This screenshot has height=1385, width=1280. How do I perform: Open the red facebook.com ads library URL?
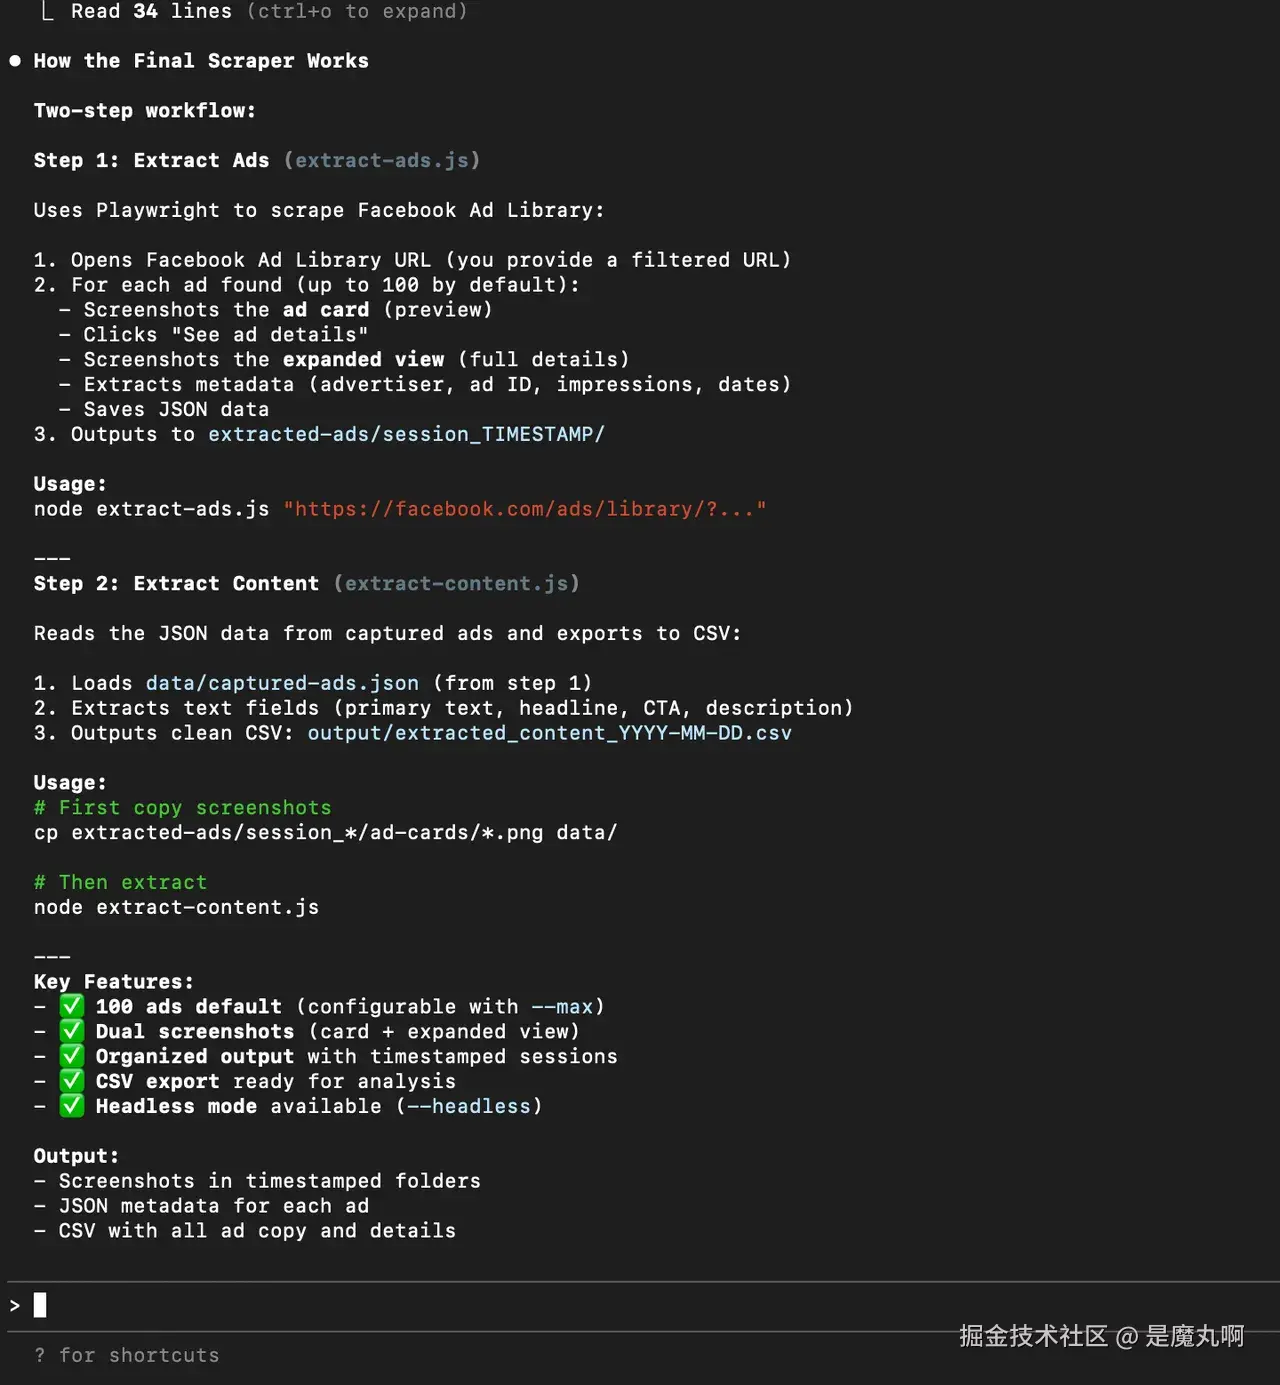(525, 509)
